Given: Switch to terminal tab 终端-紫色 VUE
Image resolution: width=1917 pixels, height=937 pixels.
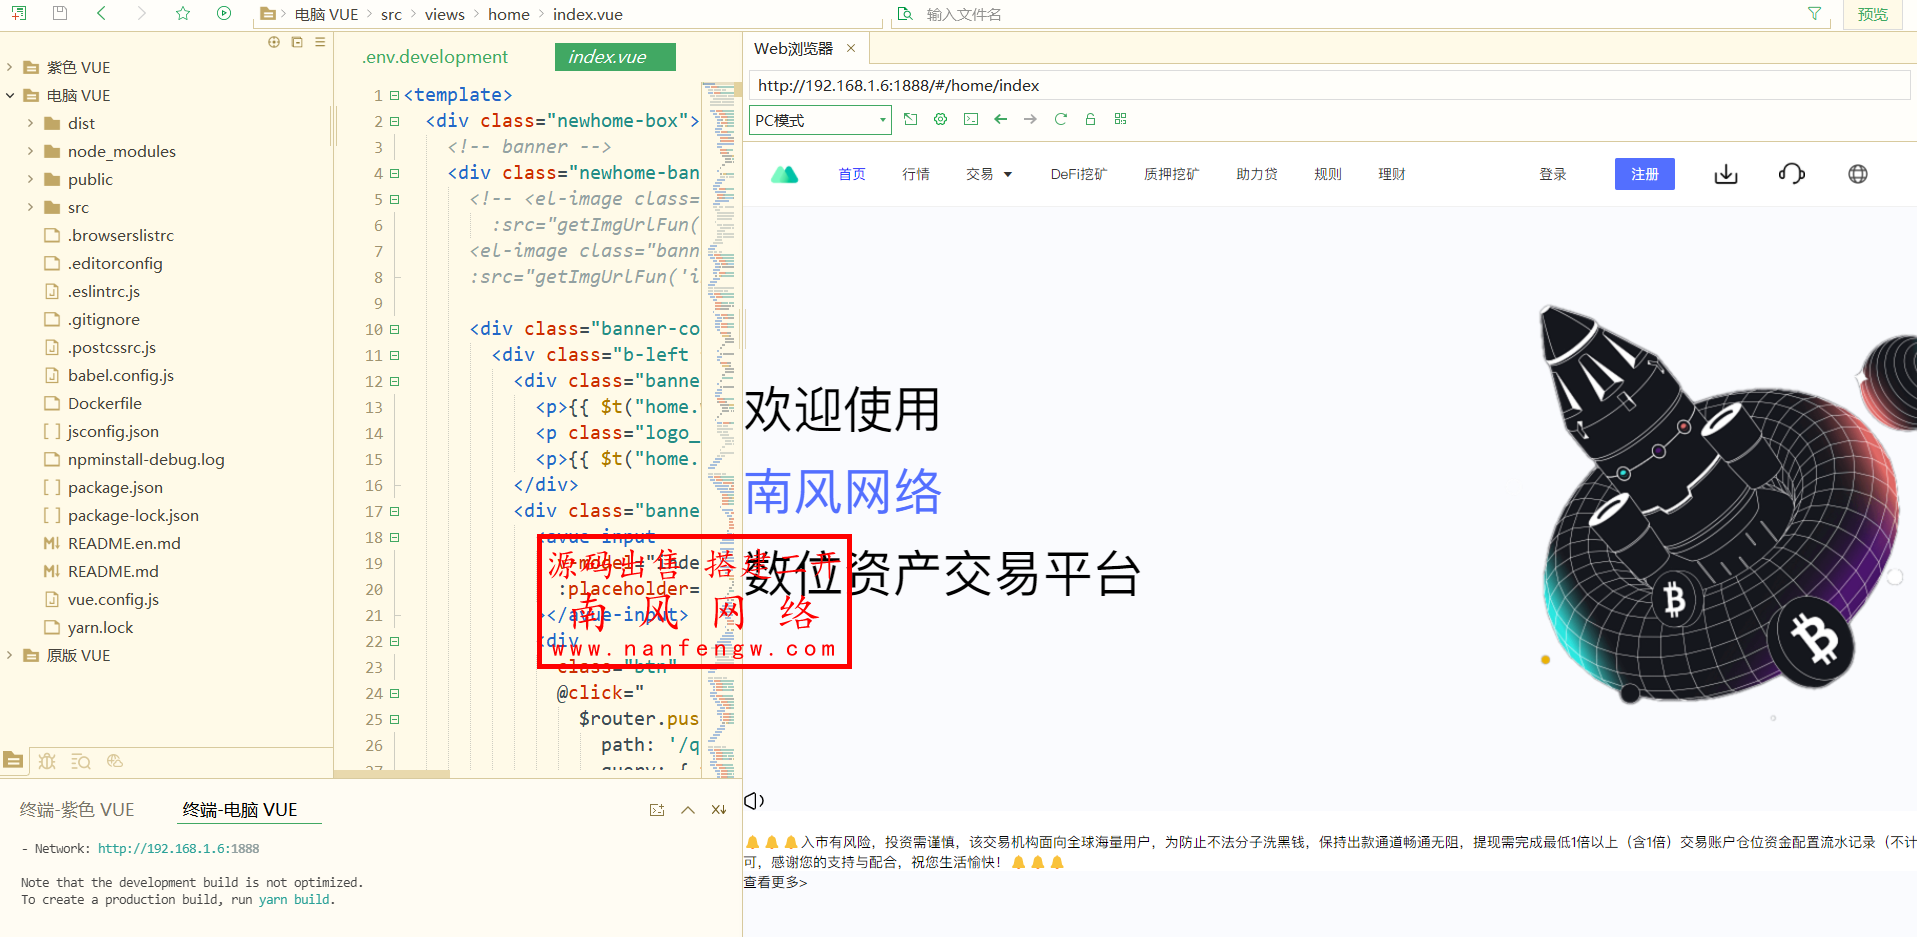Looking at the screenshot, I should (77, 809).
